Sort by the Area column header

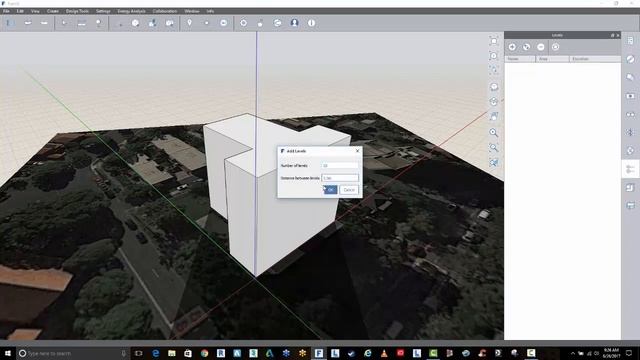click(x=552, y=59)
